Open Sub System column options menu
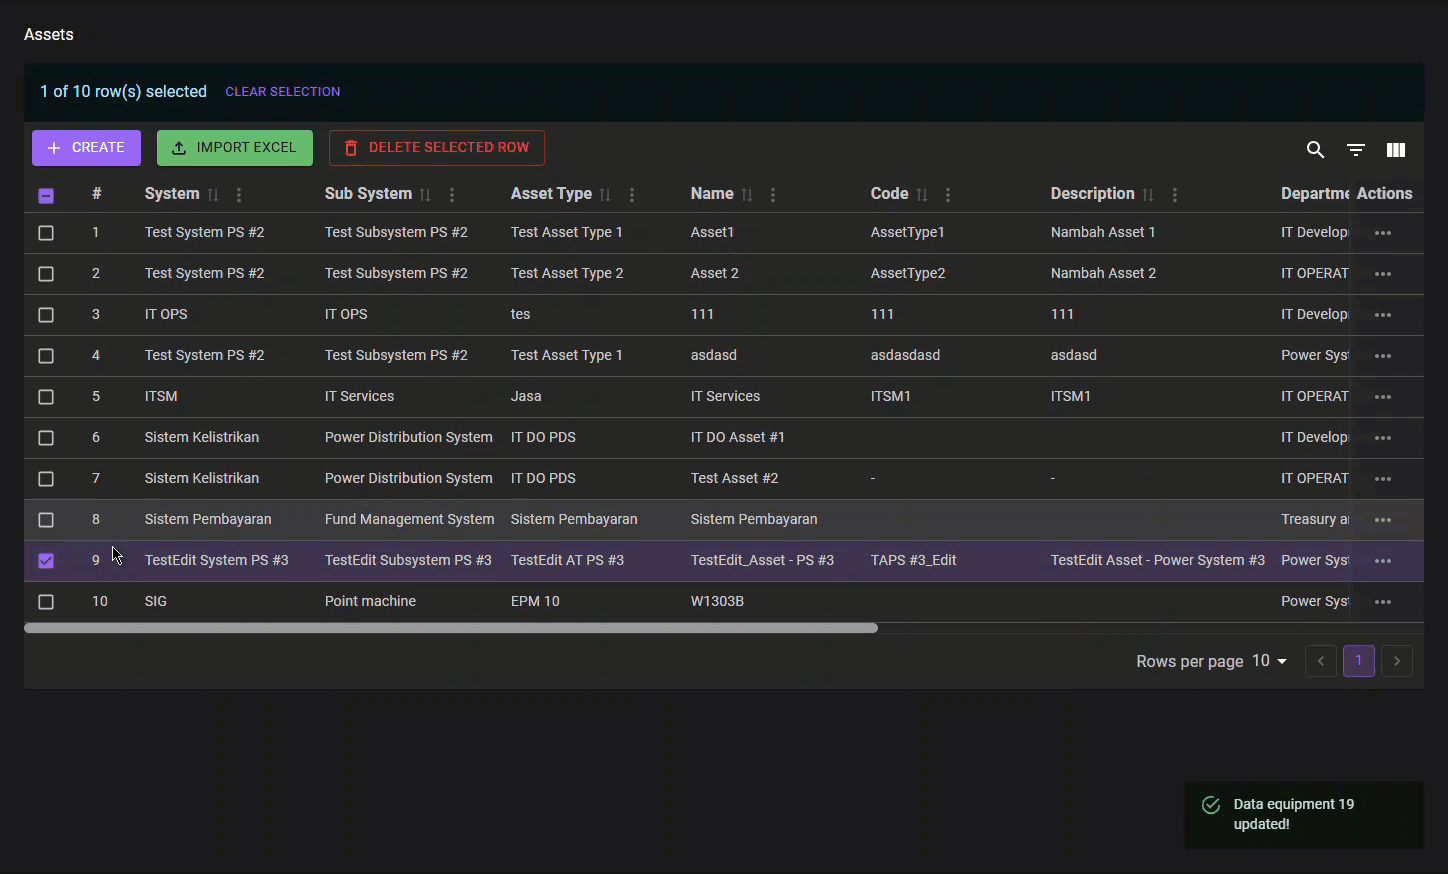Image resolution: width=1448 pixels, height=874 pixels. [x=452, y=195]
